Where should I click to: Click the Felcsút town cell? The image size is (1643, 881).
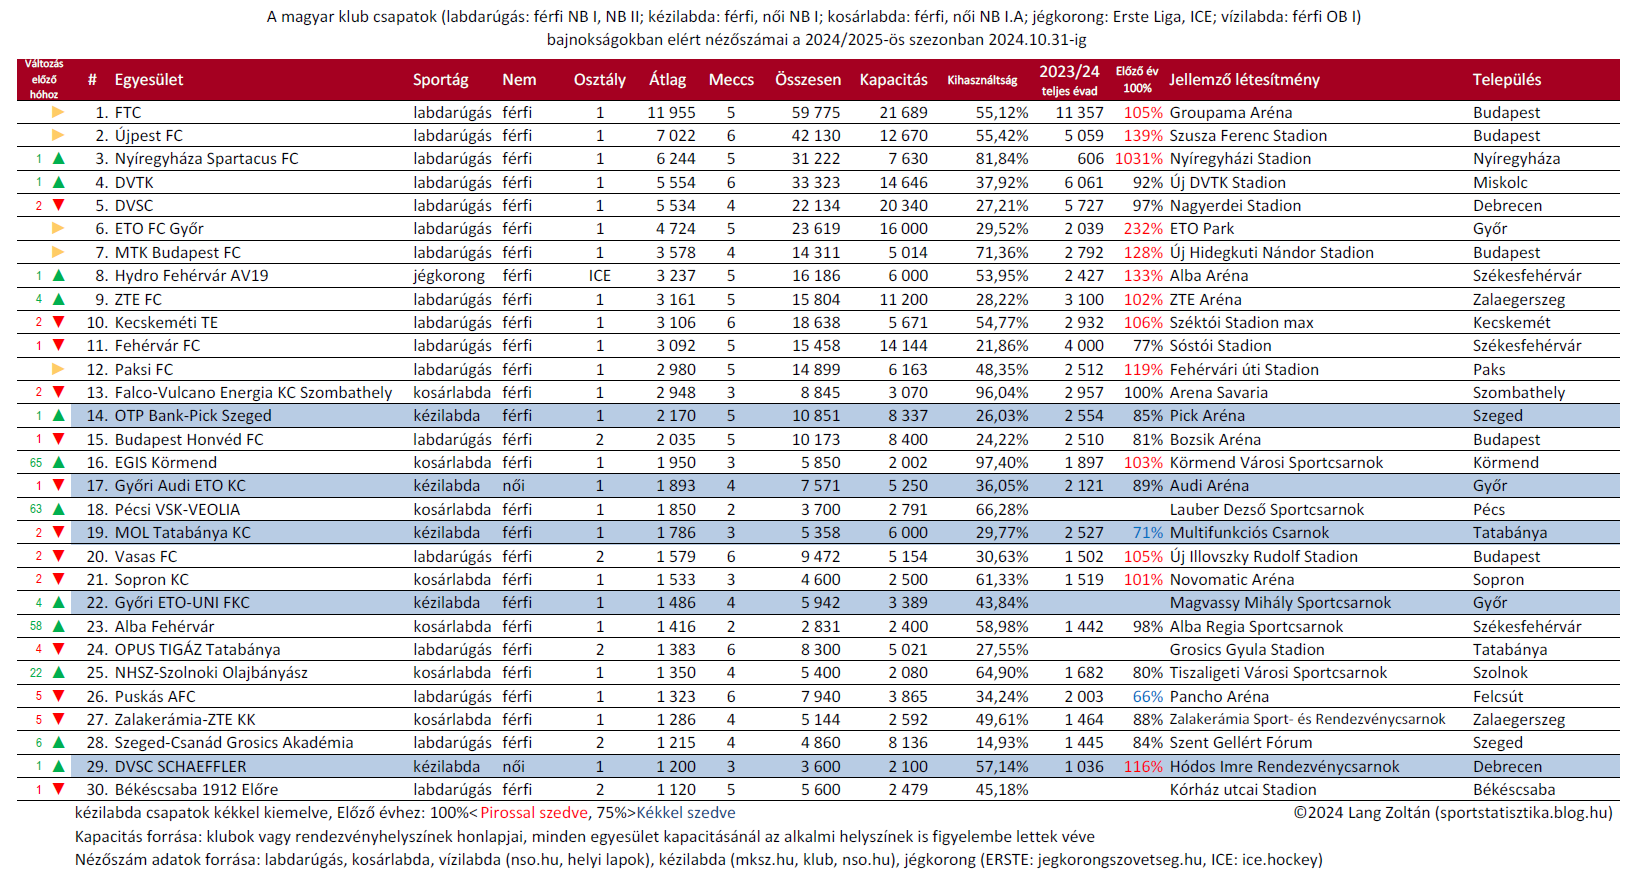[1500, 697]
